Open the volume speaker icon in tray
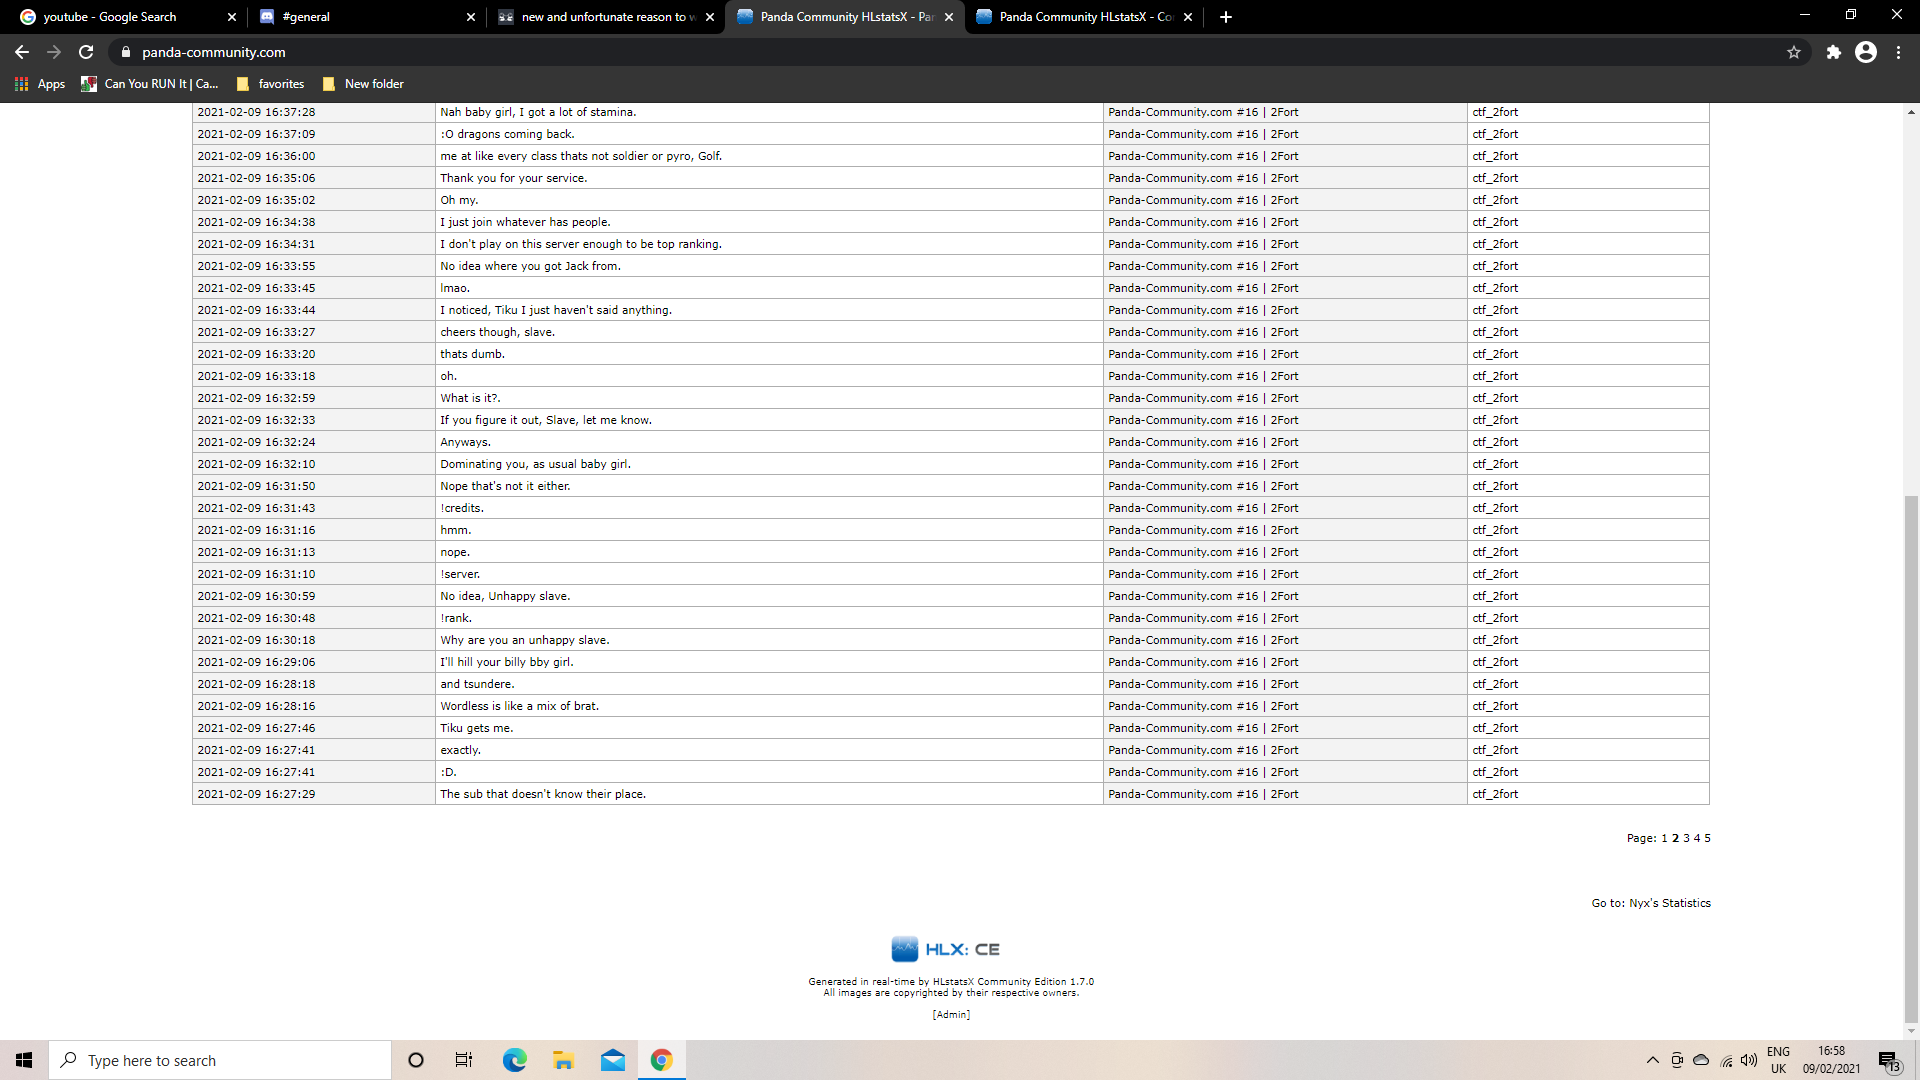The image size is (1920, 1080). click(x=1749, y=1060)
